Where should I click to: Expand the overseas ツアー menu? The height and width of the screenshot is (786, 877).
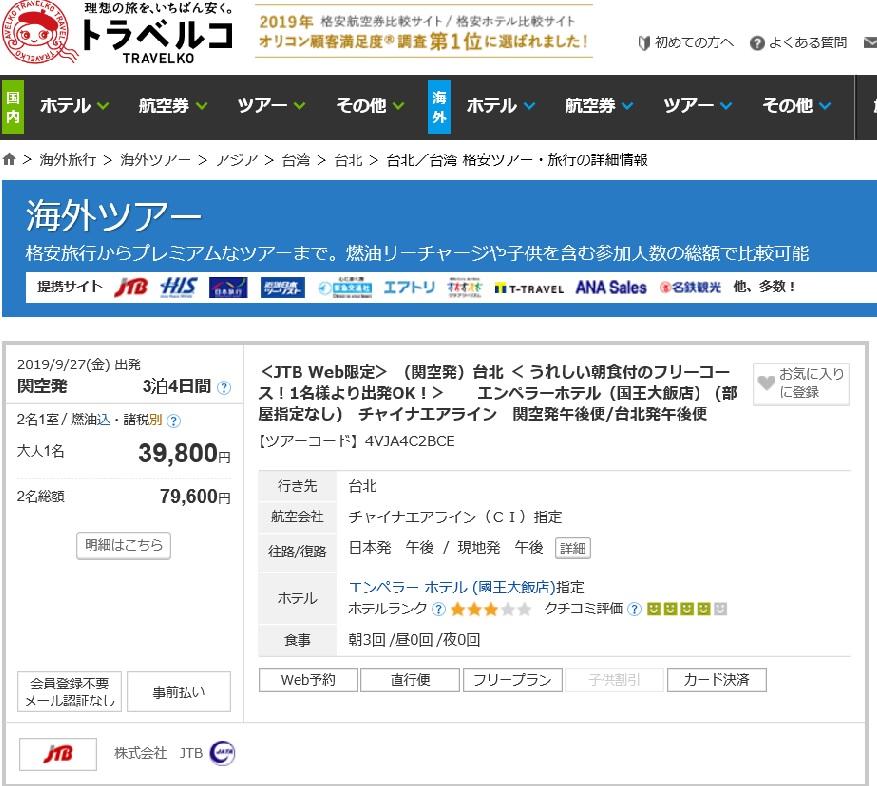[697, 106]
